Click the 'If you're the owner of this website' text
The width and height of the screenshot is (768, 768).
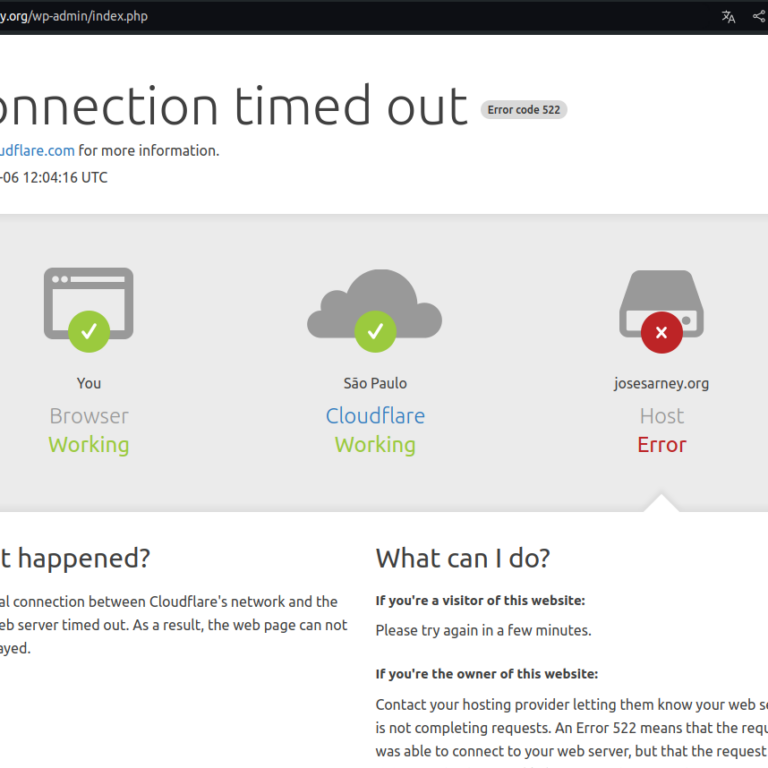[x=487, y=674]
